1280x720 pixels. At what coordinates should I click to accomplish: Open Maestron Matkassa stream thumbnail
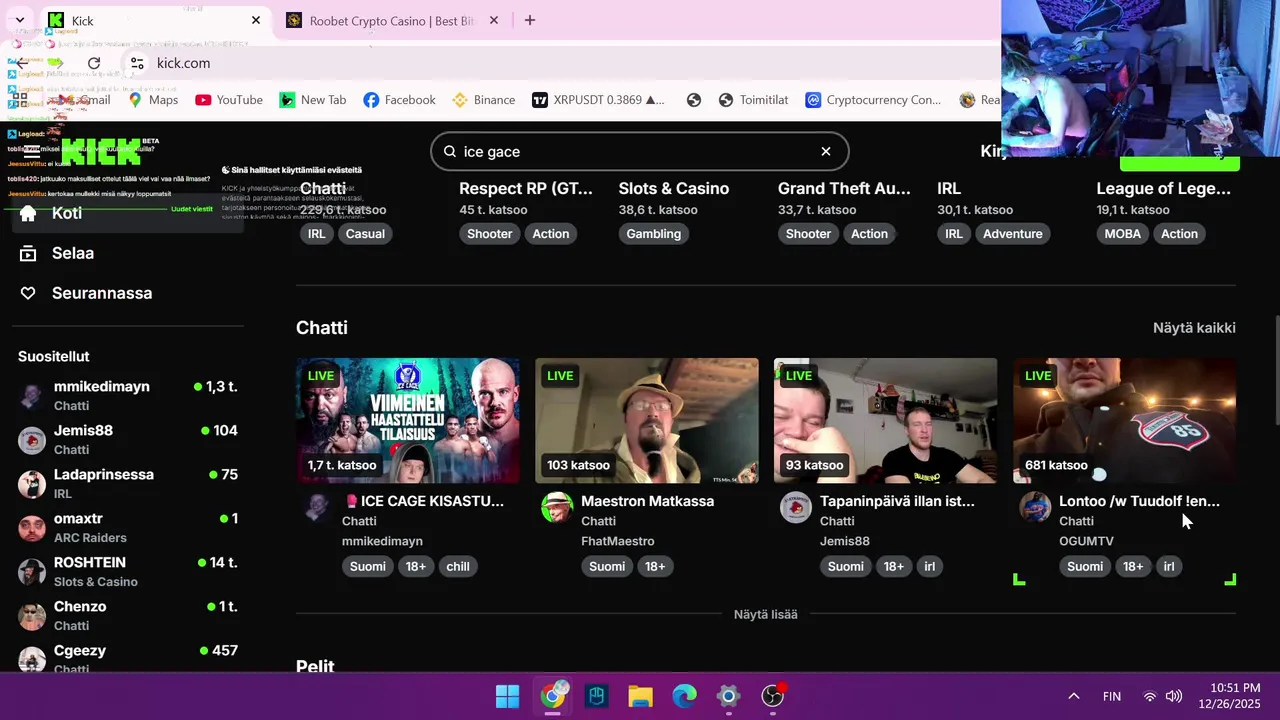647,421
